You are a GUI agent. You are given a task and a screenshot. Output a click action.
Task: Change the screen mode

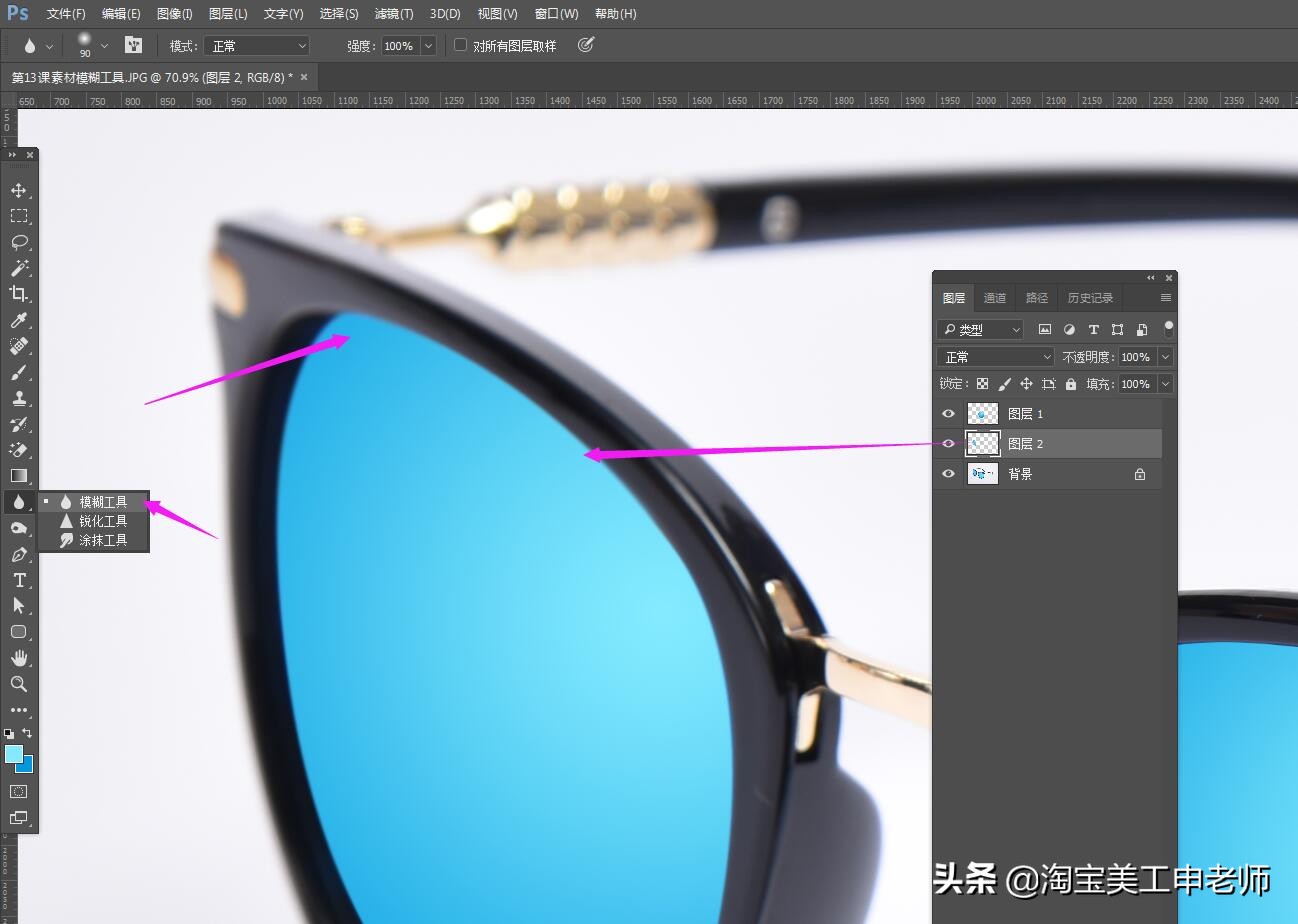(19, 817)
